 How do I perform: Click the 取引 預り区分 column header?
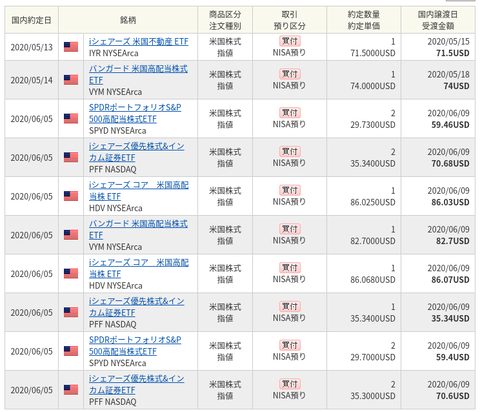coord(289,20)
